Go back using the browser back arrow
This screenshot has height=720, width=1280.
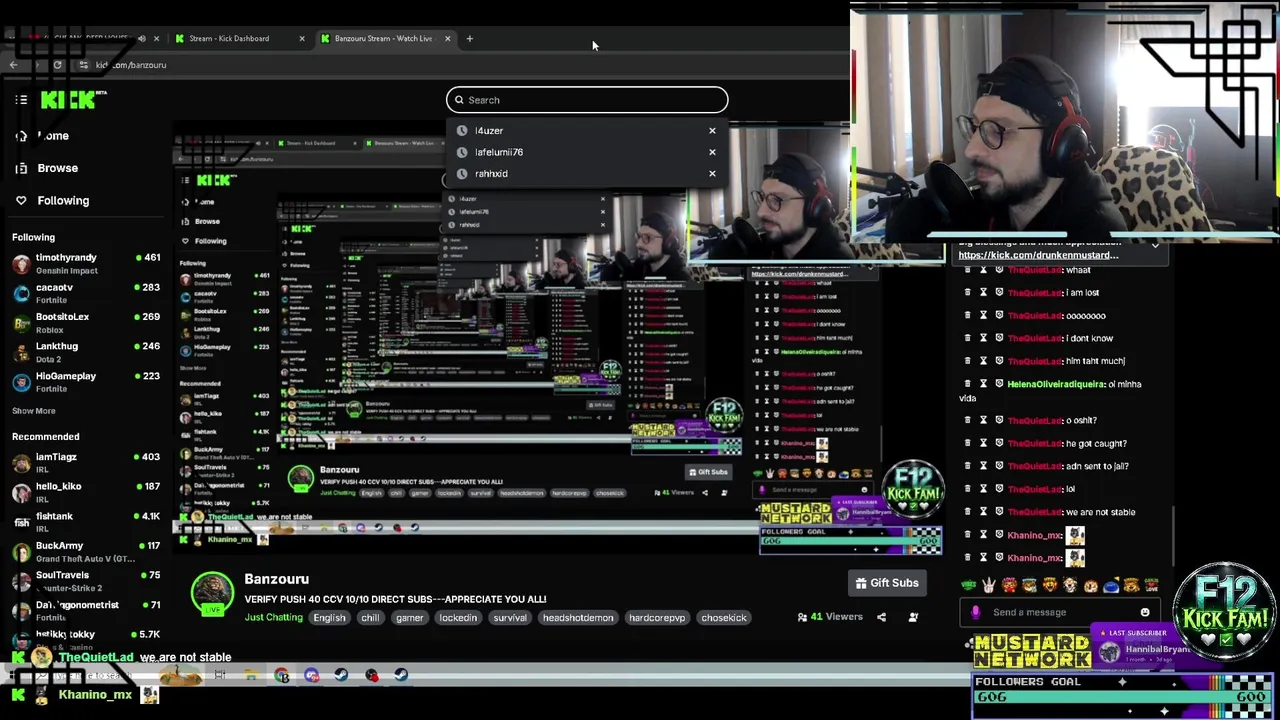[14, 65]
